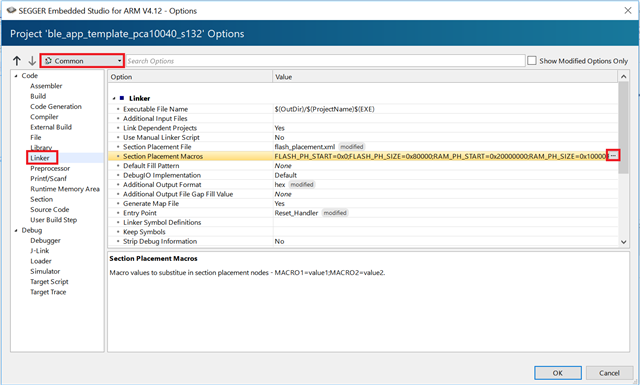Screen dimensions: 640x385
Task: Open the Common configuration dropdown
Action: tap(82, 61)
